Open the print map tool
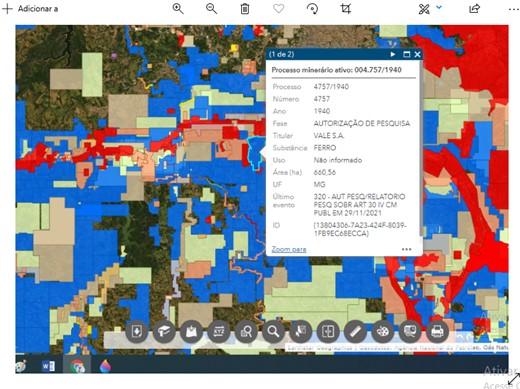520x389 pixels. [437, 331]
